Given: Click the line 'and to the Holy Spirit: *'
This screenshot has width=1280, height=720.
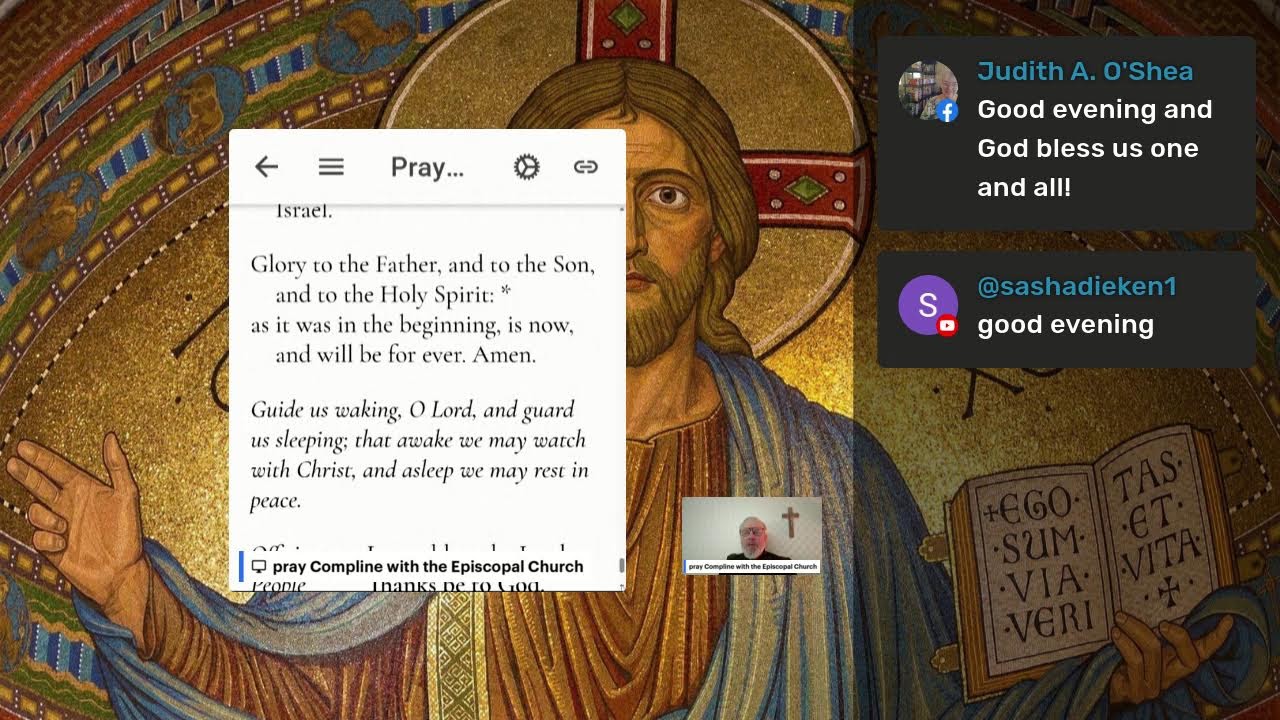Looking at the screenshot, I should 394,295.
